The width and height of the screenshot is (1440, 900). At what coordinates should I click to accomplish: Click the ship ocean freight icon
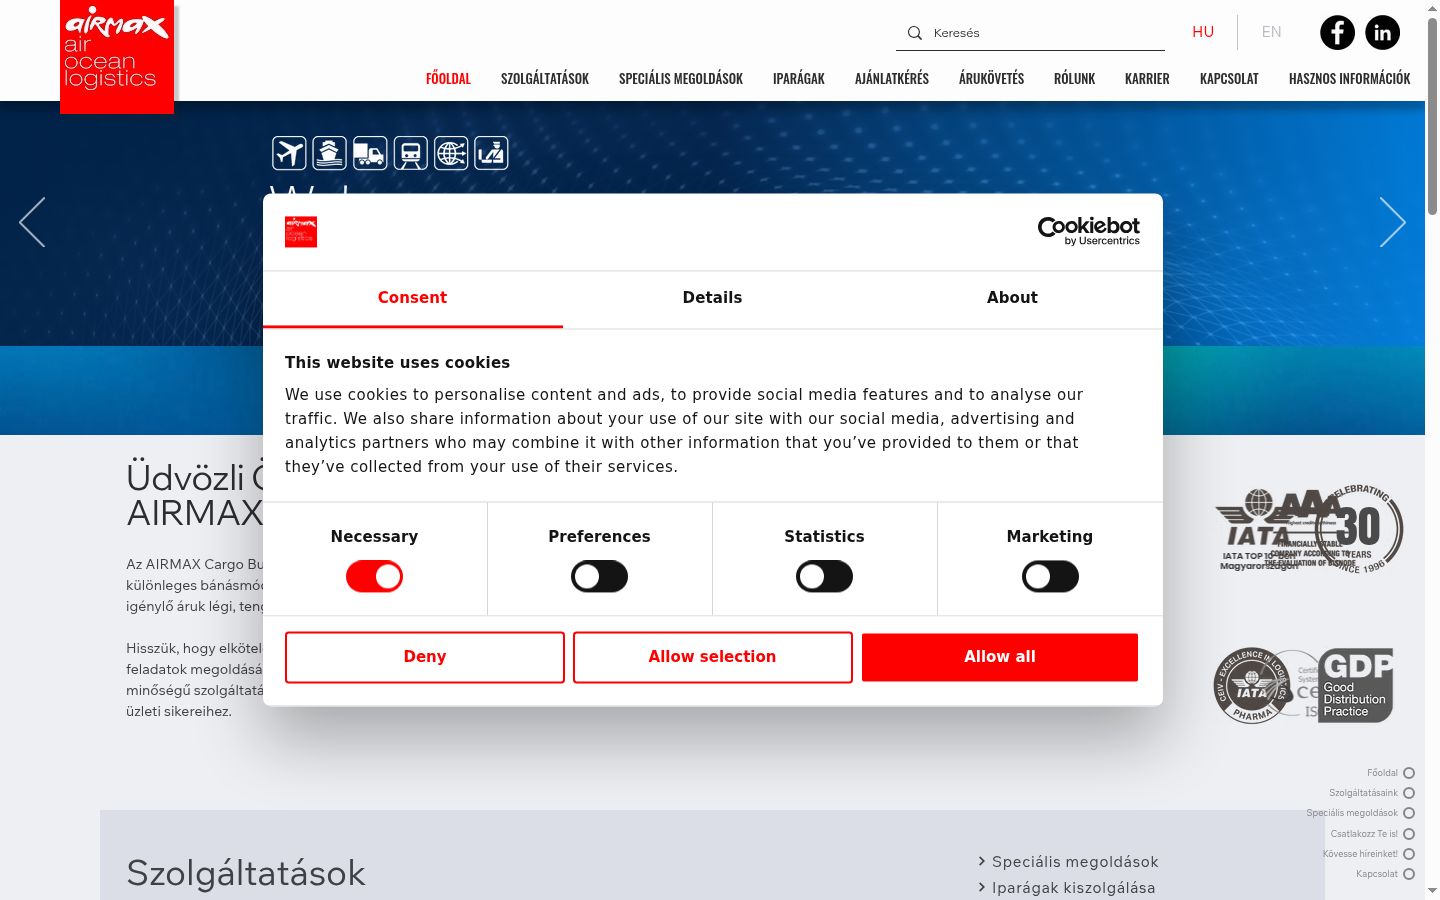[329, 153]
